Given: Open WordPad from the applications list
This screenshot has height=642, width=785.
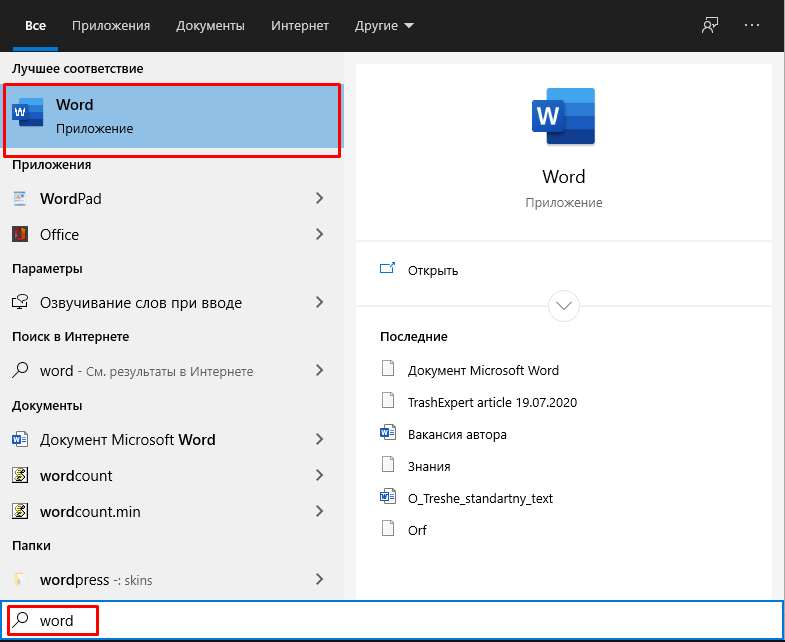Looking at the screenshot, I should point(70,198).
